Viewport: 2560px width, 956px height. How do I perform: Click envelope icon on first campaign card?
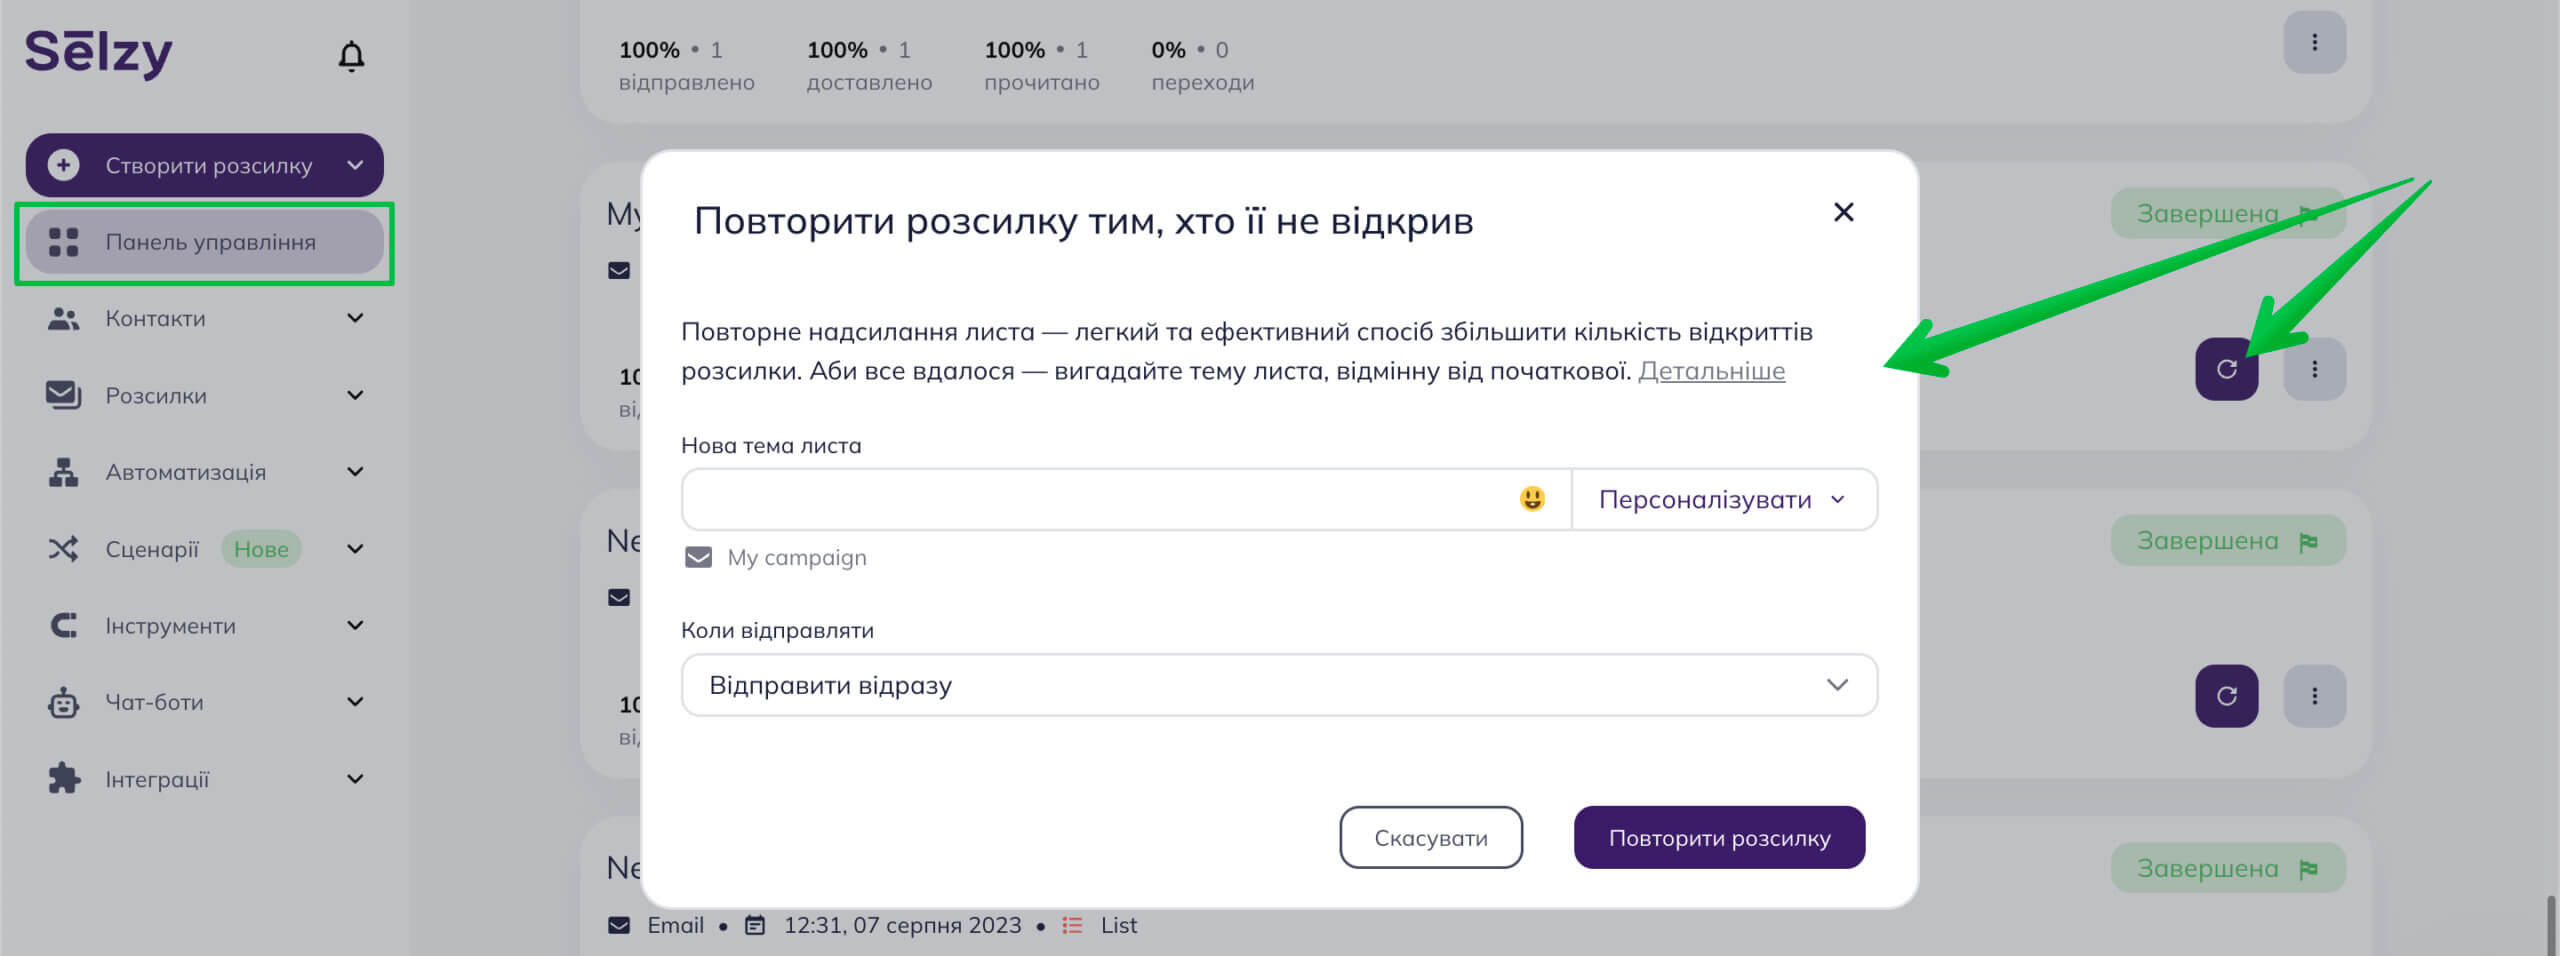tap(619, 271)
